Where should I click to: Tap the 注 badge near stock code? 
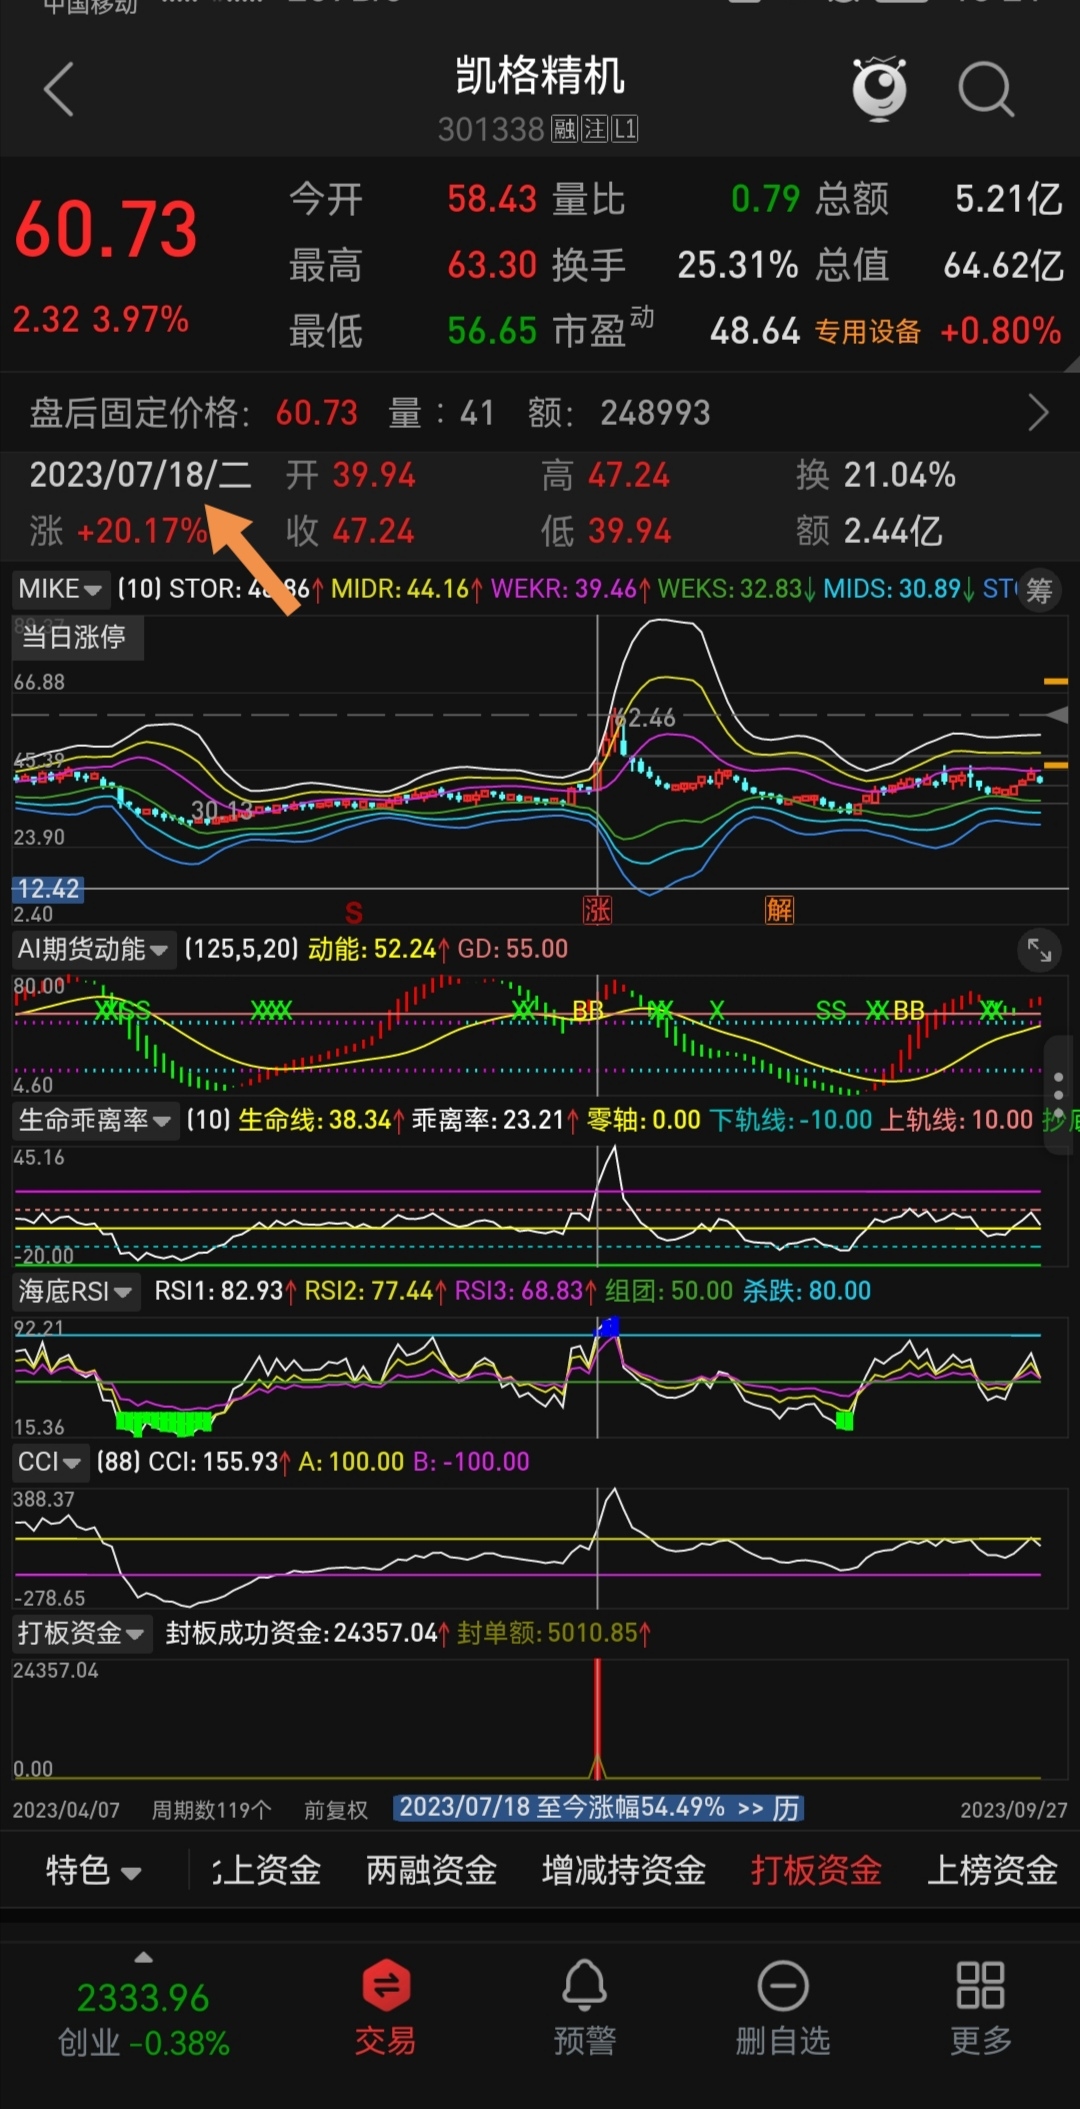595,129
